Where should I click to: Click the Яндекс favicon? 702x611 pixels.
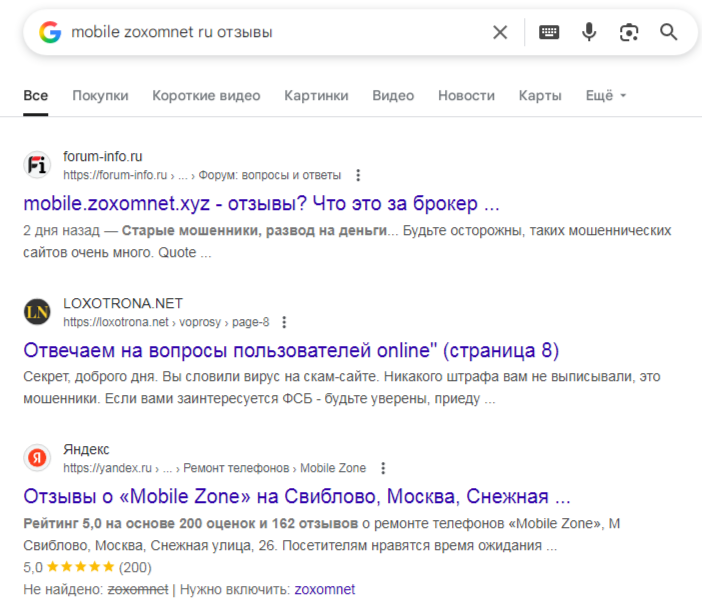pyautogui.click(x=37, y=457)
